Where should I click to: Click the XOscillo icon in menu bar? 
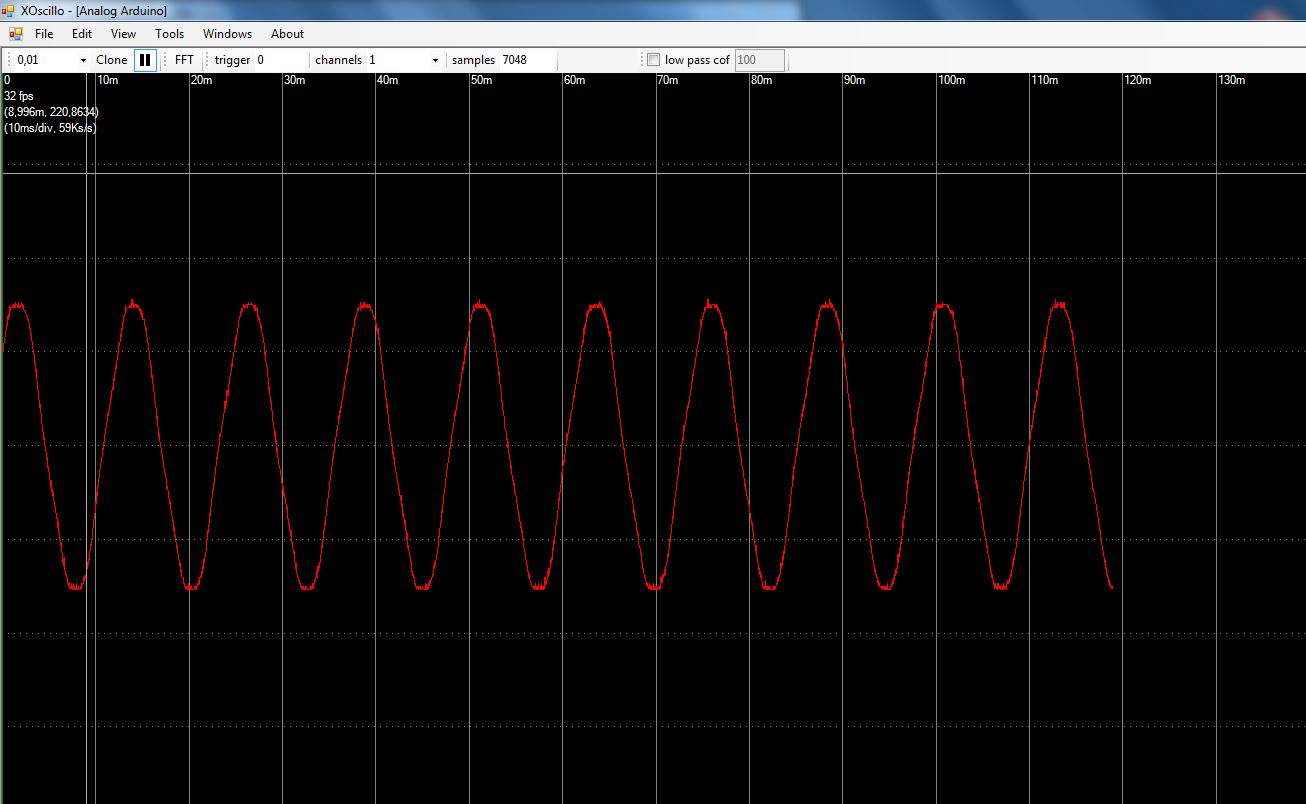pos(15,34)
